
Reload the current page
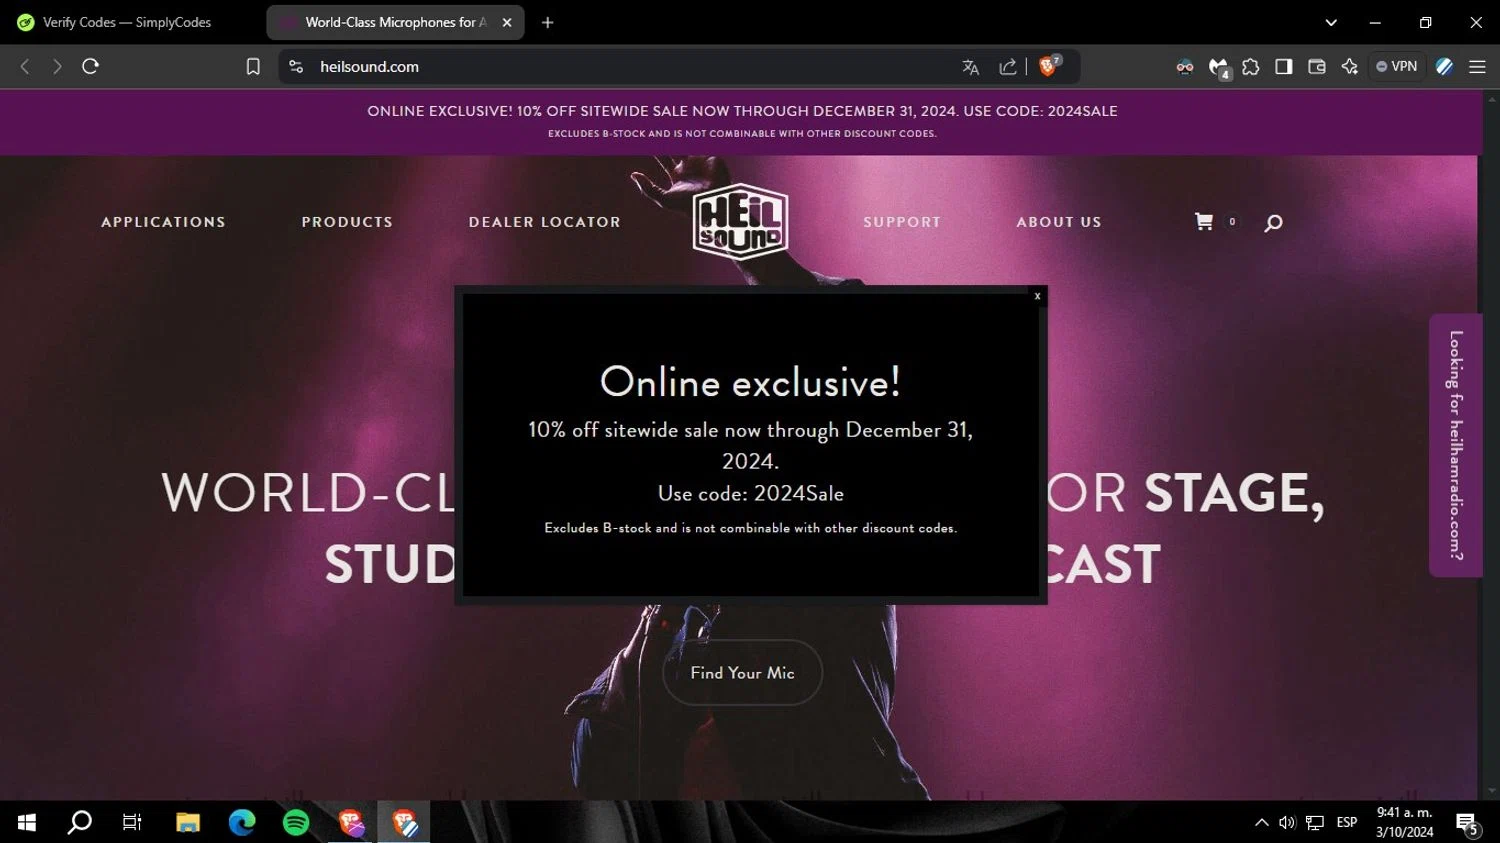[90, 66]
